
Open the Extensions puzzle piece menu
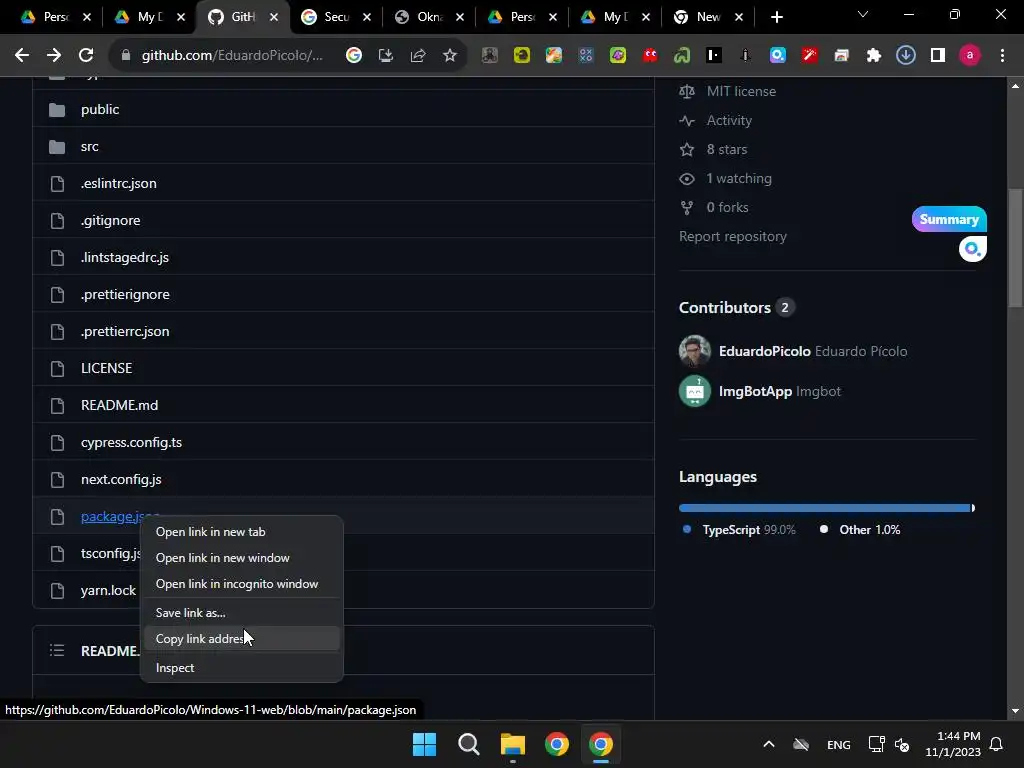point(874,56)
